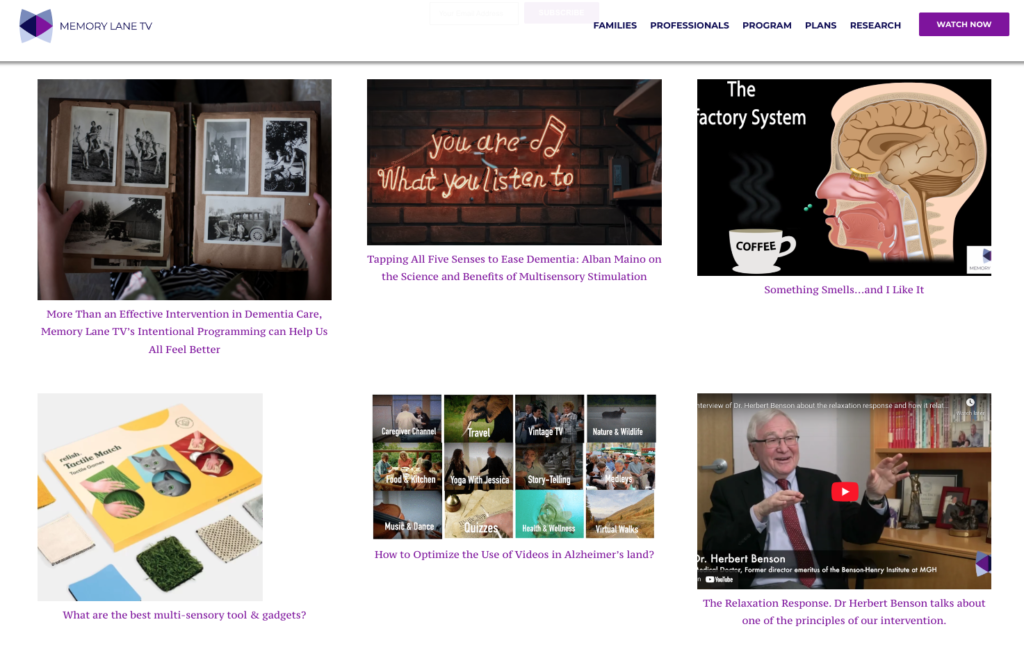The height and width of the screenshot is (647, 1024).
Task: Open the Tactile Match game image
Action: (150, 497)
